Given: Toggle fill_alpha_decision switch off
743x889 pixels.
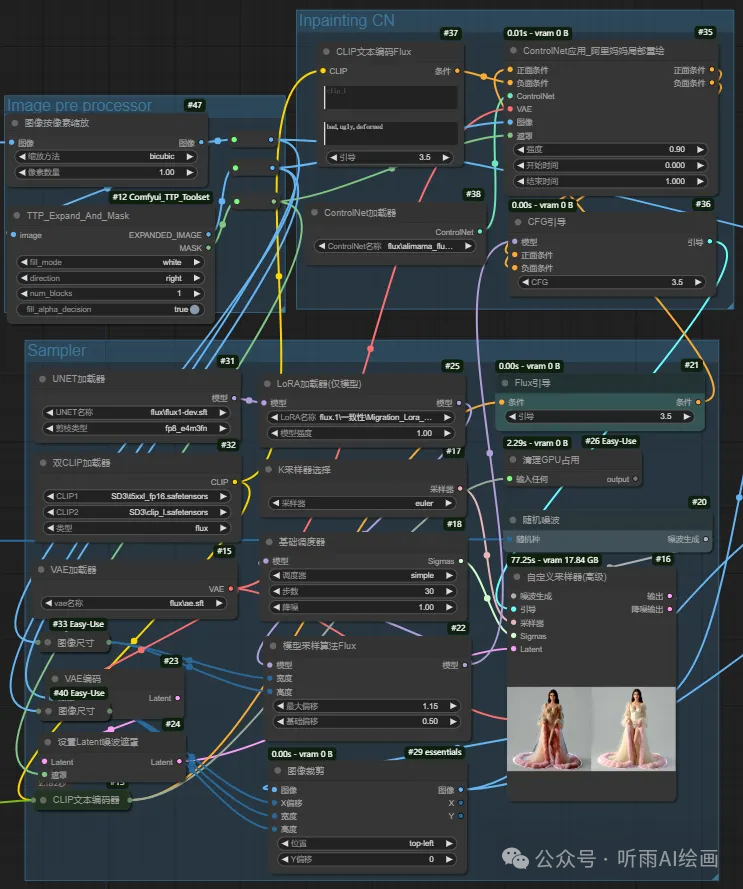Looking at the screenshot, I should pos(195,309).
